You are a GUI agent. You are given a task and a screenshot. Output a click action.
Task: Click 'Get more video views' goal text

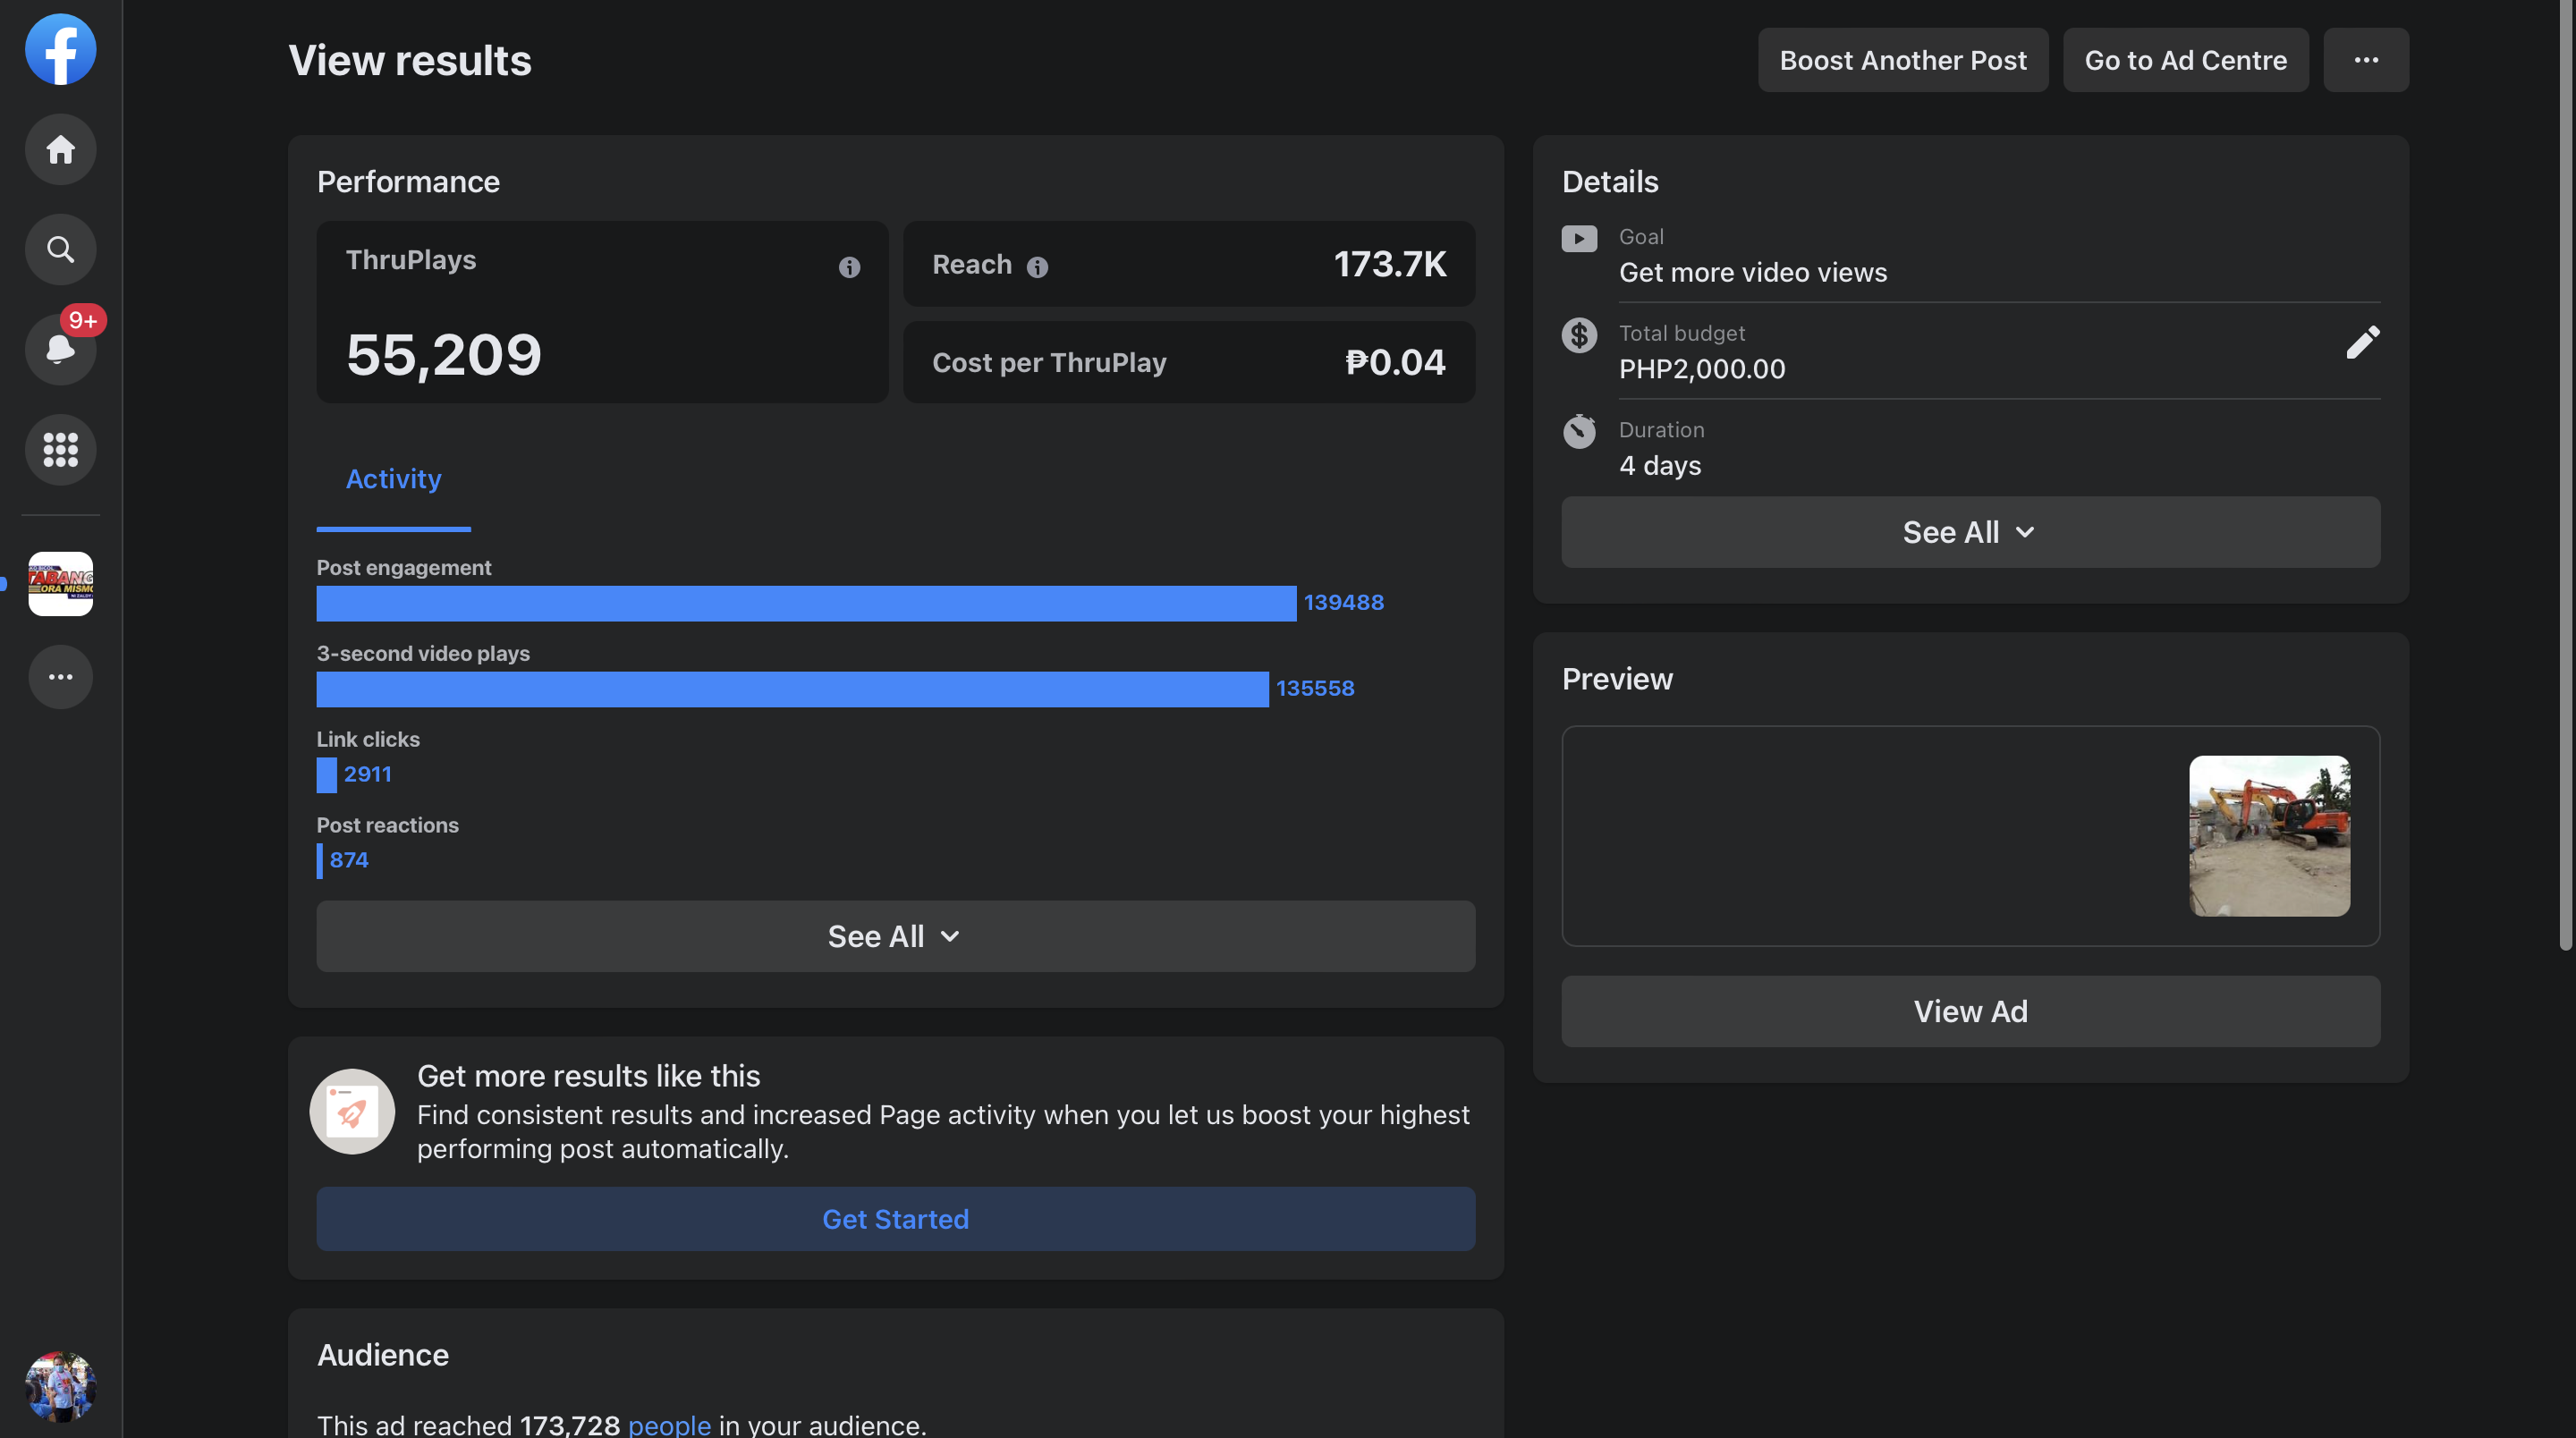tap(1752, 272)
